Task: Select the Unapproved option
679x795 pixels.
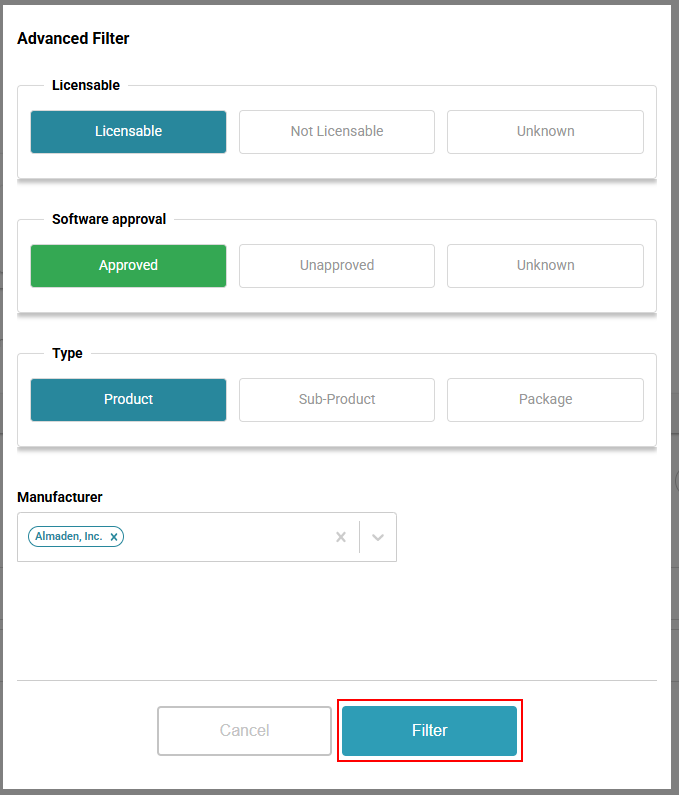Action: (337, 265)
